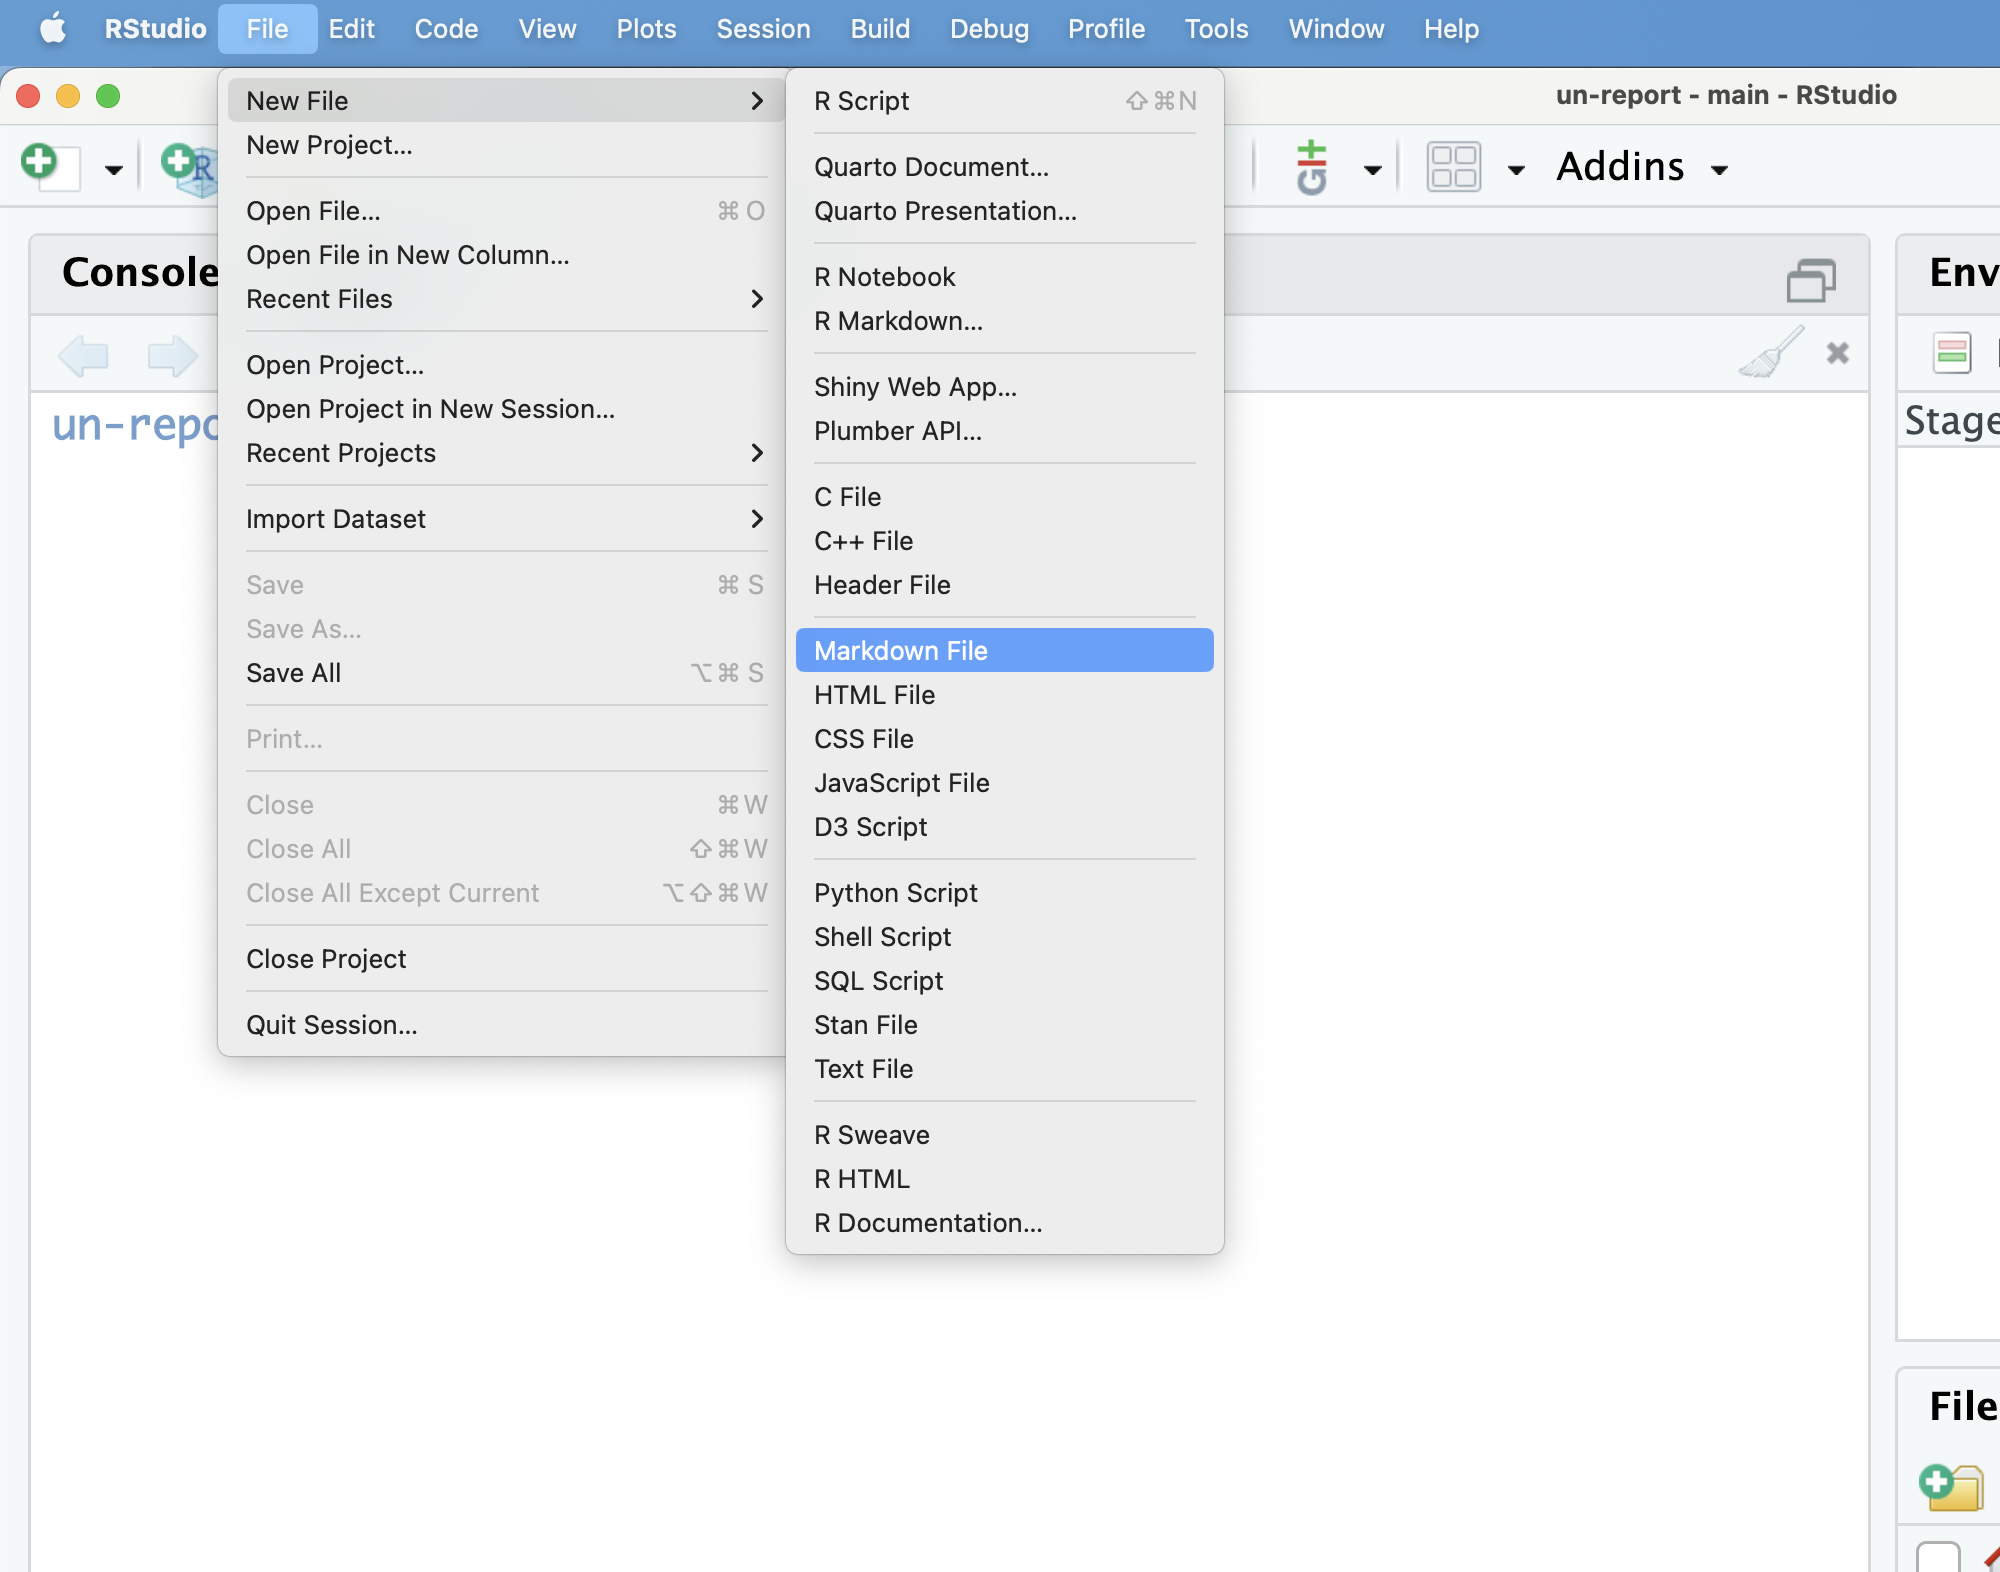Create a new D3 Script
Viewport: 2000px width, 1572px height.
tap(1005, 827)
